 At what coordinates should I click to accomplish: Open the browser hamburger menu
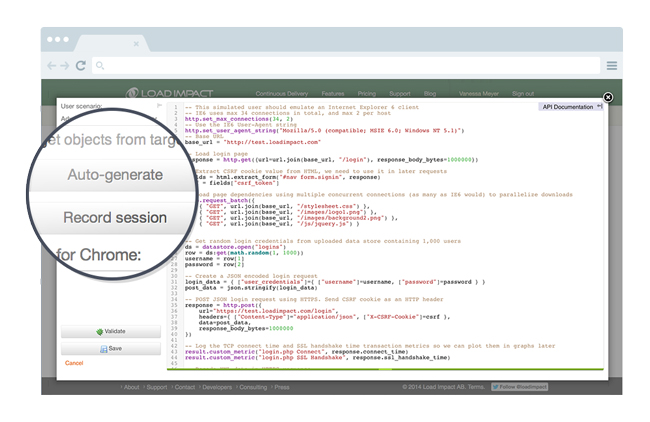(612, 65)
